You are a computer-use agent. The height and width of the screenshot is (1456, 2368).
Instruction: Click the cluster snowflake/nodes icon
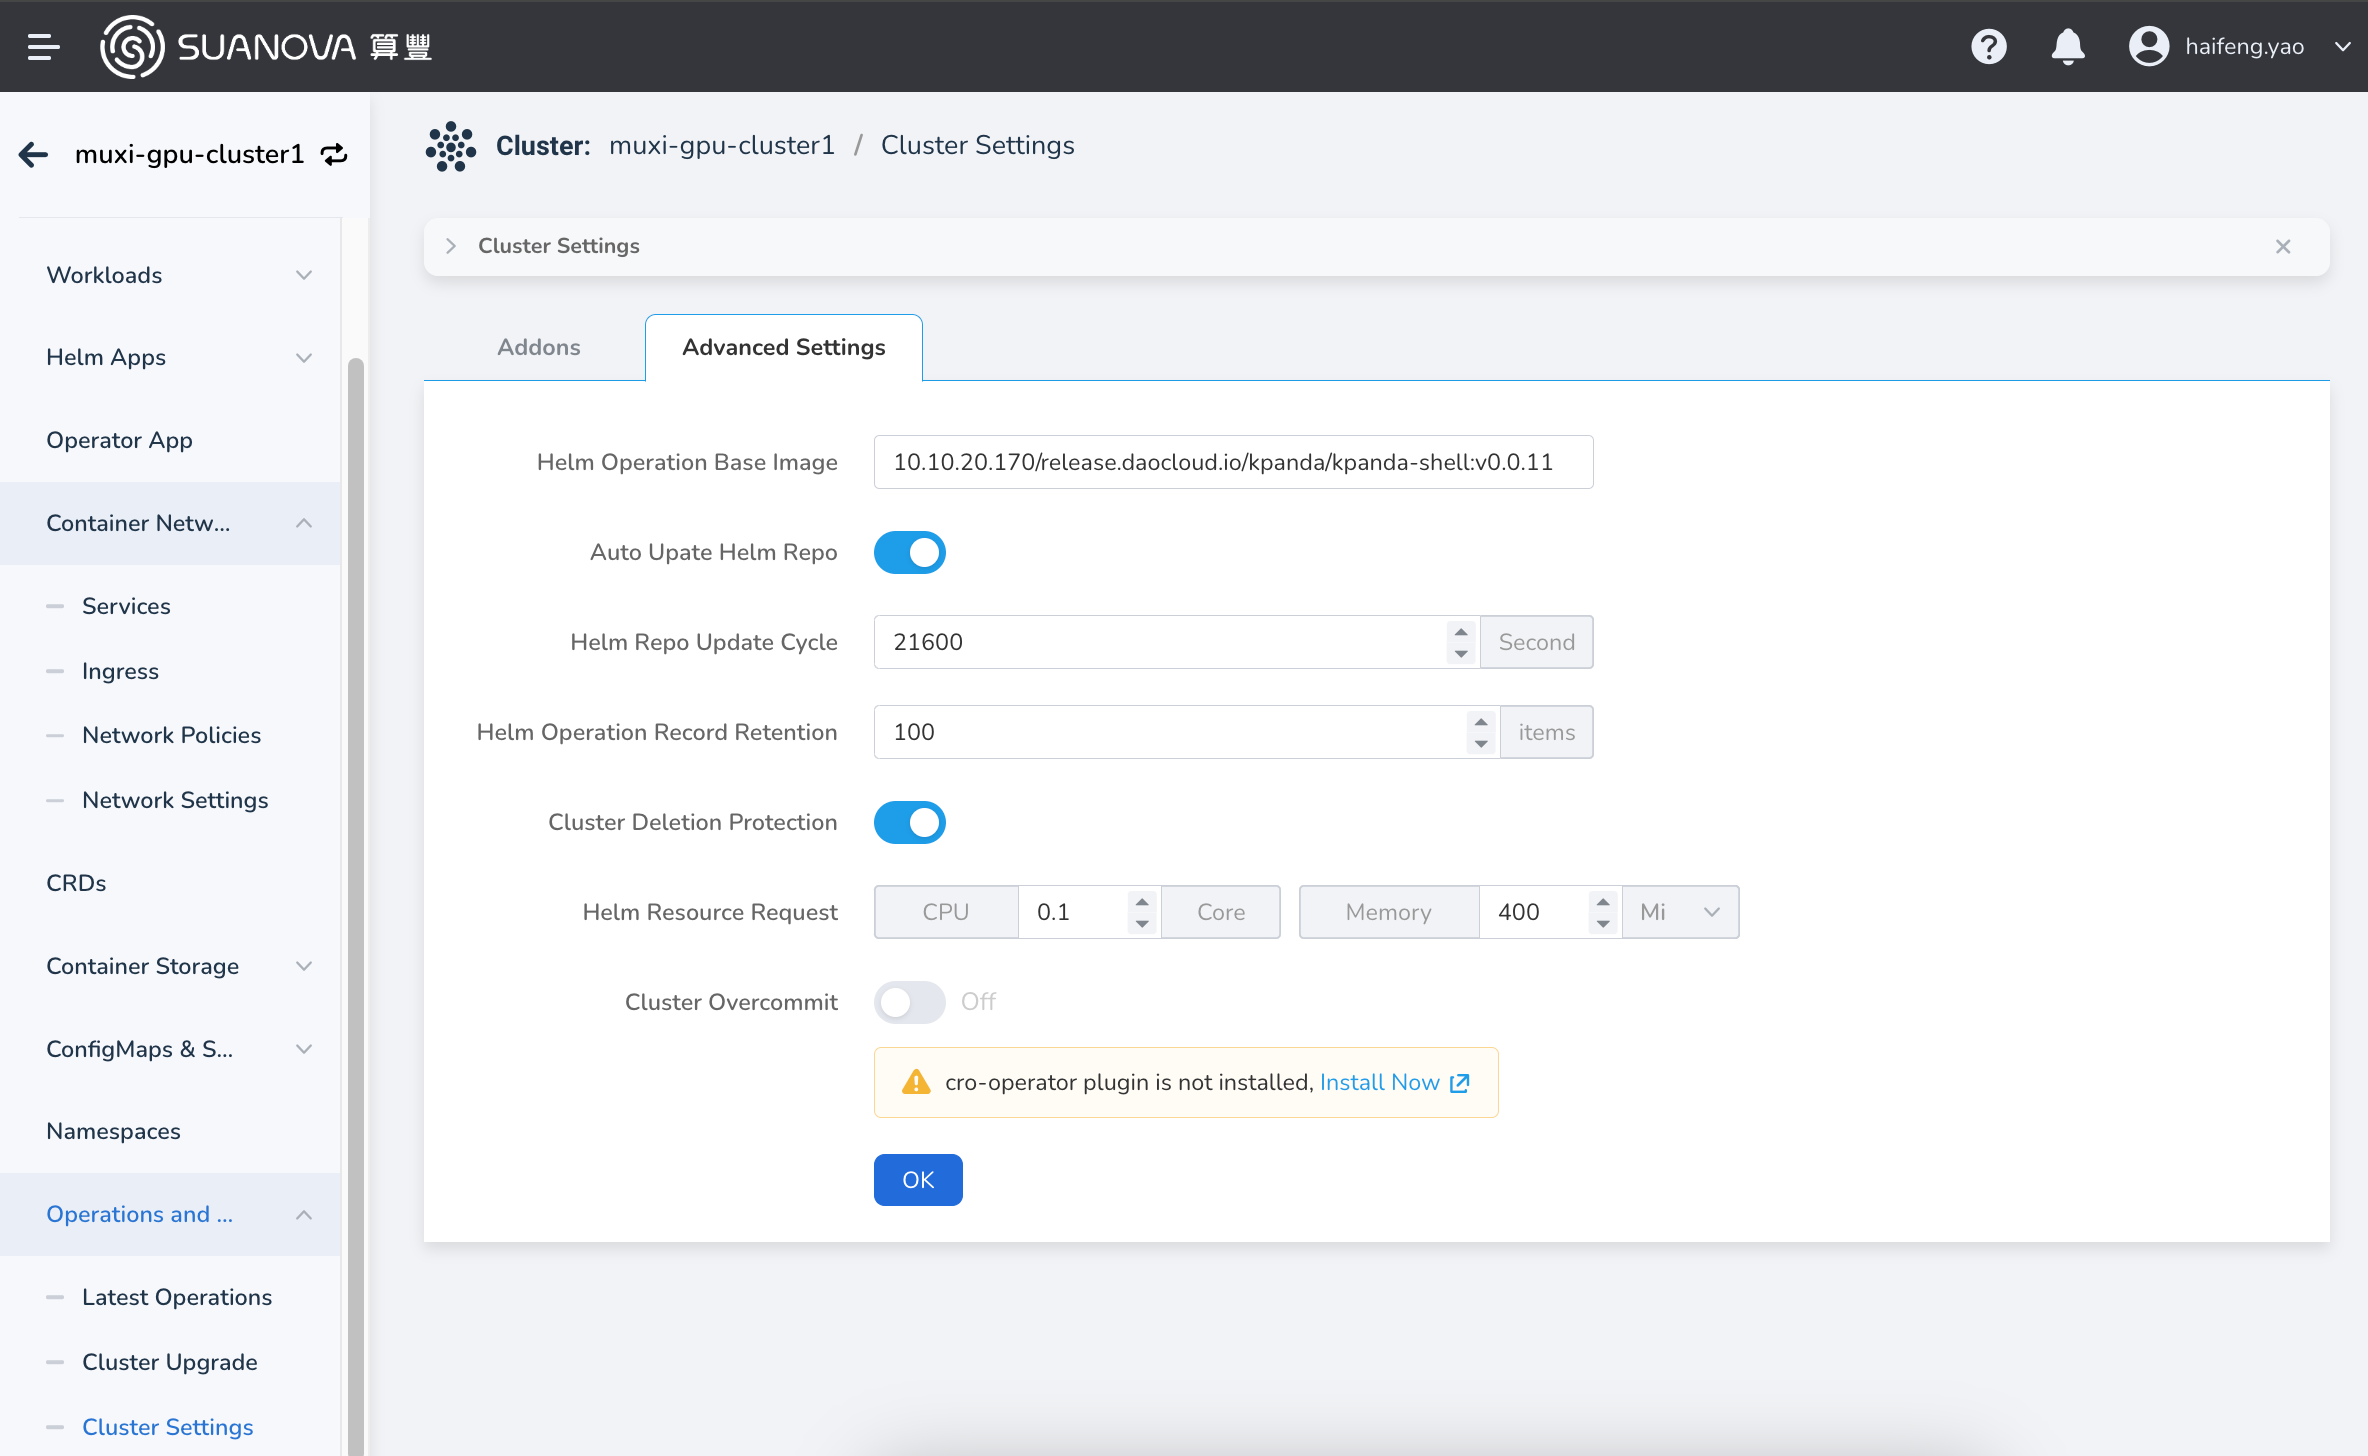coord(450,145)
